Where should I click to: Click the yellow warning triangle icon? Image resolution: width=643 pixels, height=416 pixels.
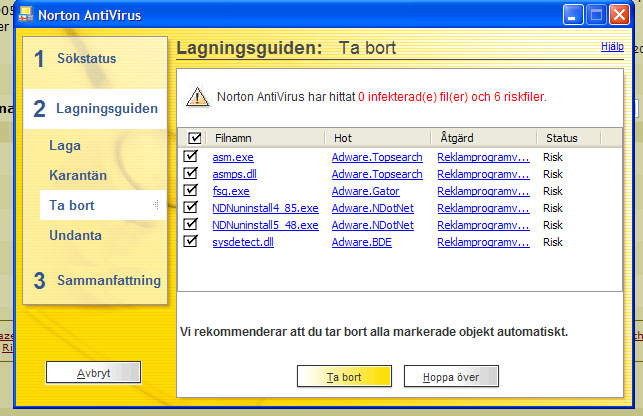(x=197, y=97)
